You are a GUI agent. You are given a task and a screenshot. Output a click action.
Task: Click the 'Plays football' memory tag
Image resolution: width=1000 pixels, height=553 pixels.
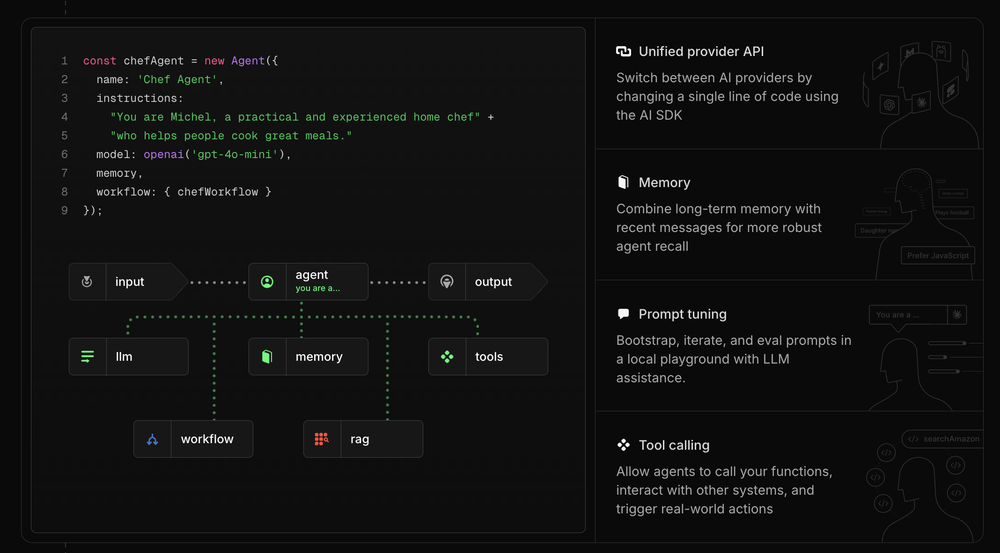pos(952,212)
